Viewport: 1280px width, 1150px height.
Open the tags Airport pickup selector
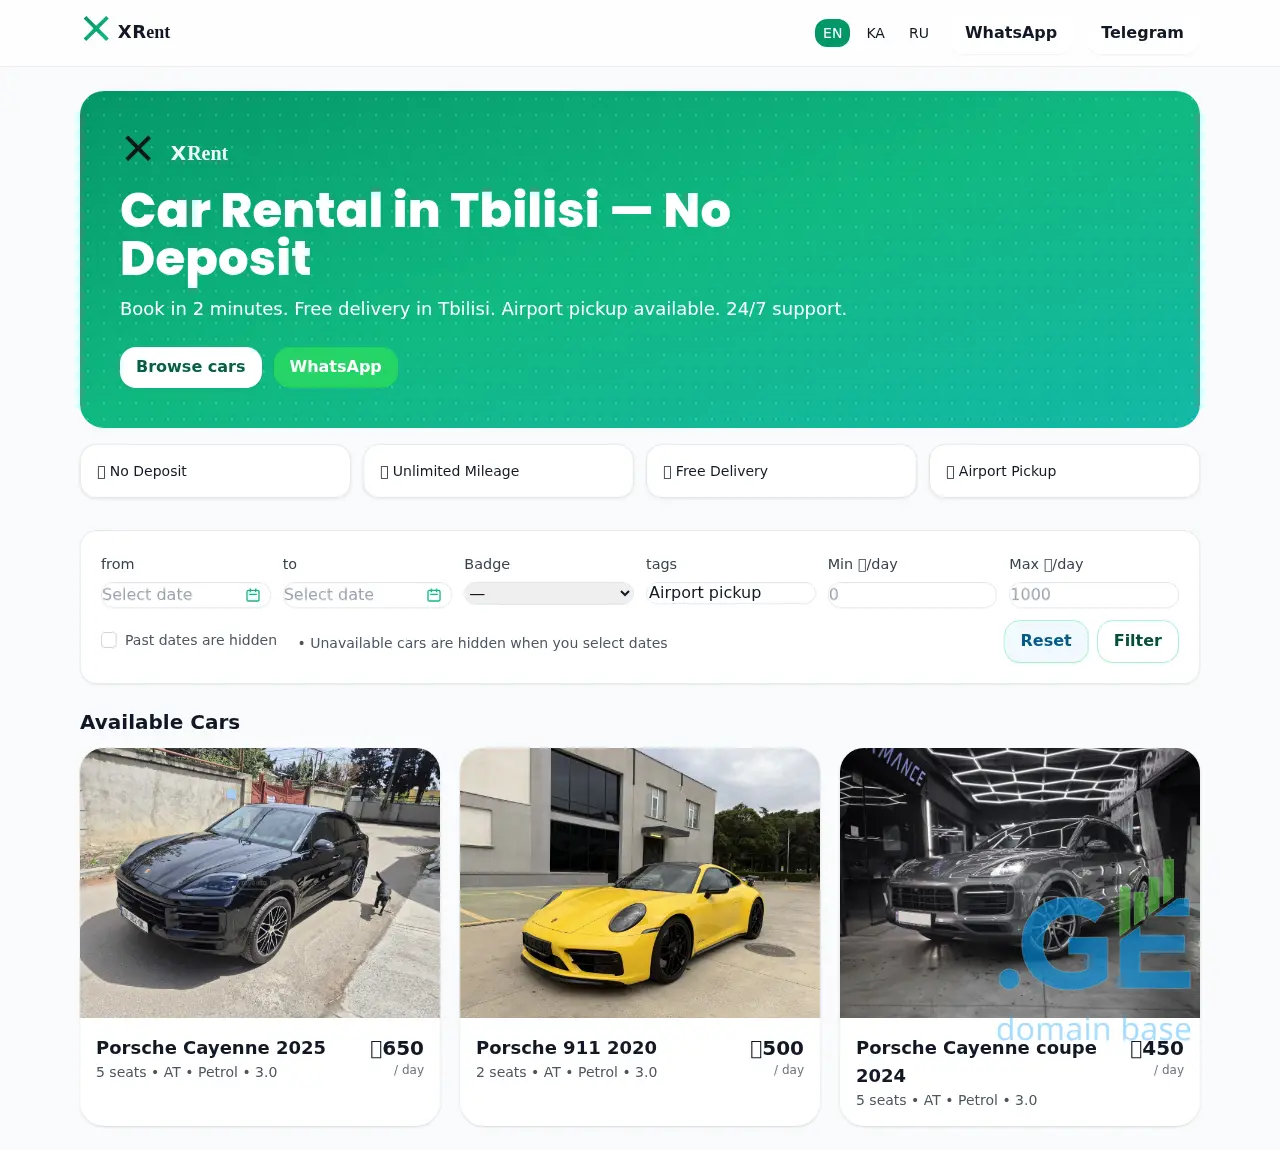(x=730, y=593)
